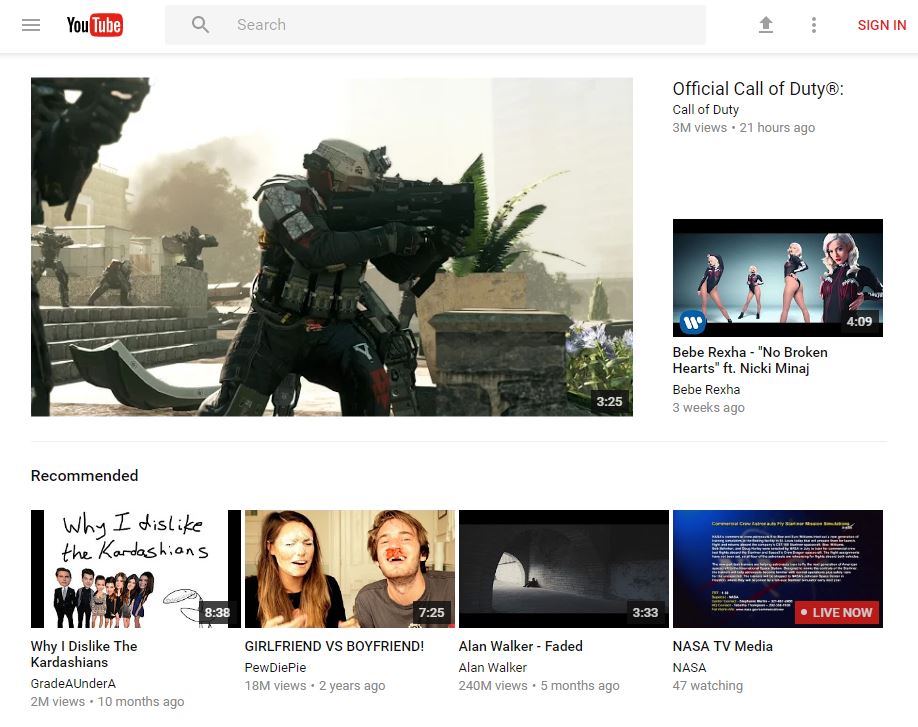Click the 18M views 2 years ago text
Screen dimensions: 918x727
pos(315,685)
